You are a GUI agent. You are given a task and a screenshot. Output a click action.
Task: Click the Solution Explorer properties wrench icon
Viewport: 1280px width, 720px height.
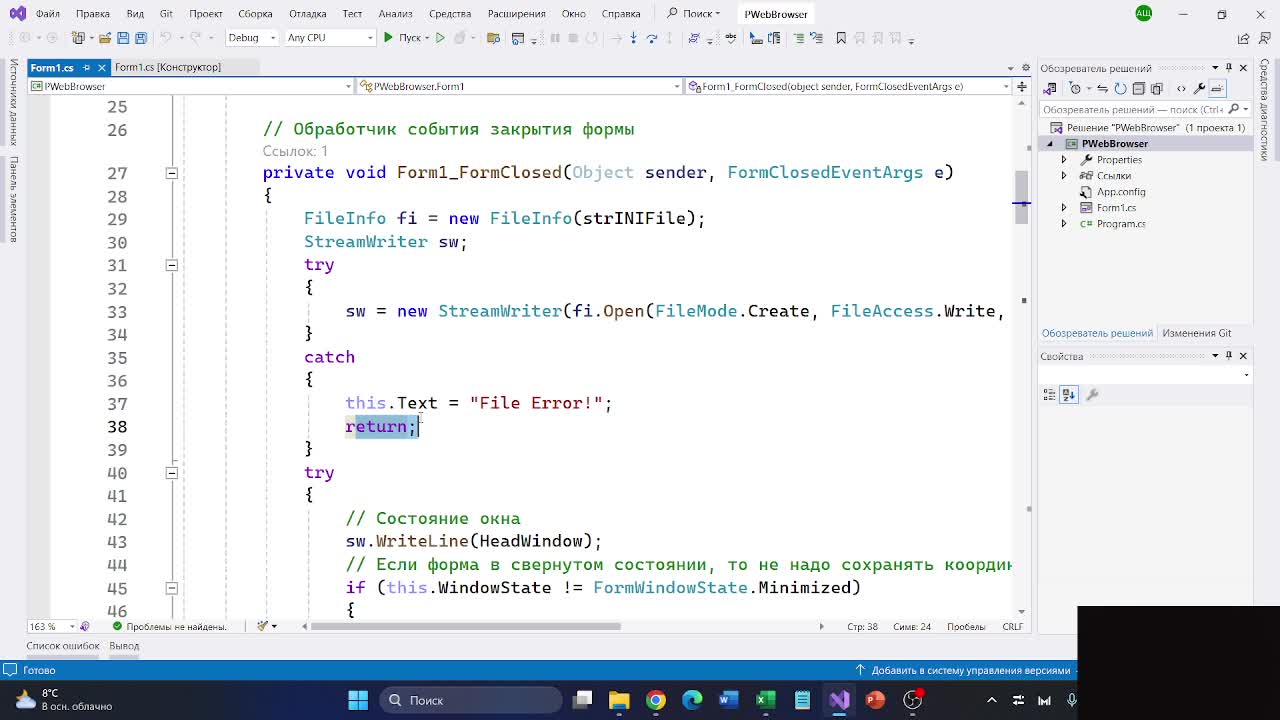[1200, 88]
